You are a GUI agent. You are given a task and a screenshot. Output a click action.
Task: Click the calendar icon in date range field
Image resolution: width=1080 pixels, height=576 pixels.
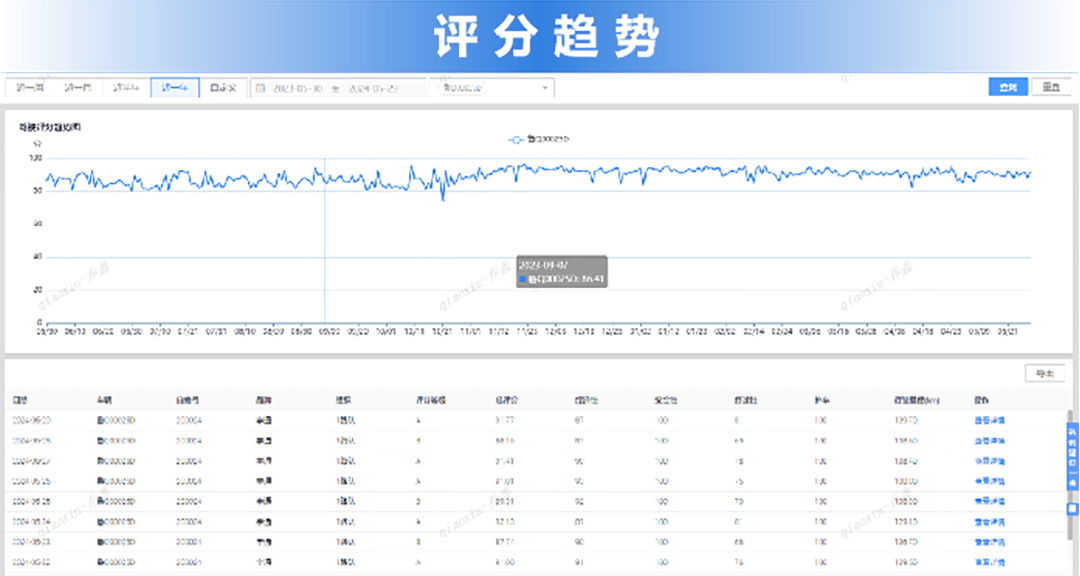click(x=260, y=88)
